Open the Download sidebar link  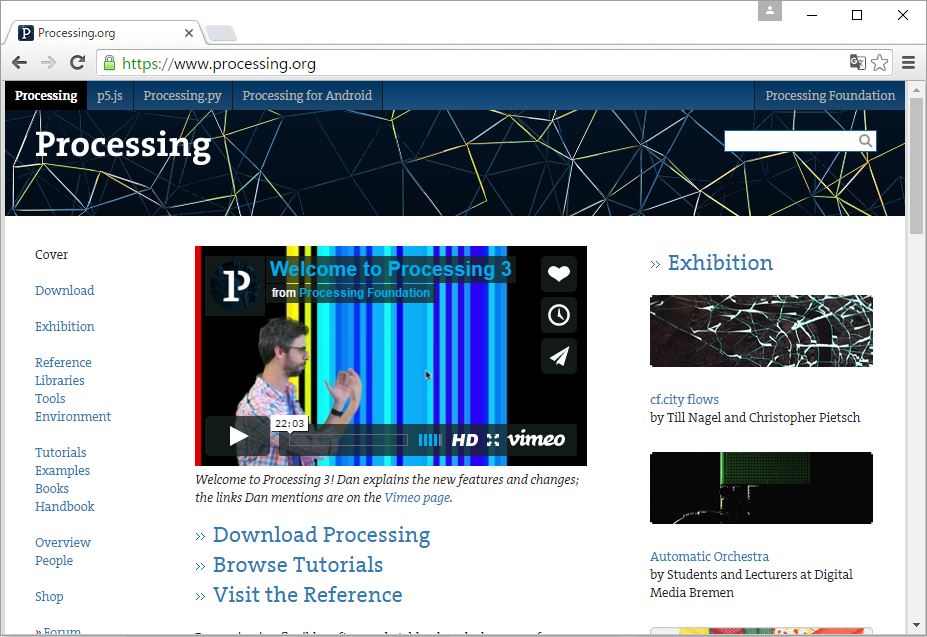[64, 290]
